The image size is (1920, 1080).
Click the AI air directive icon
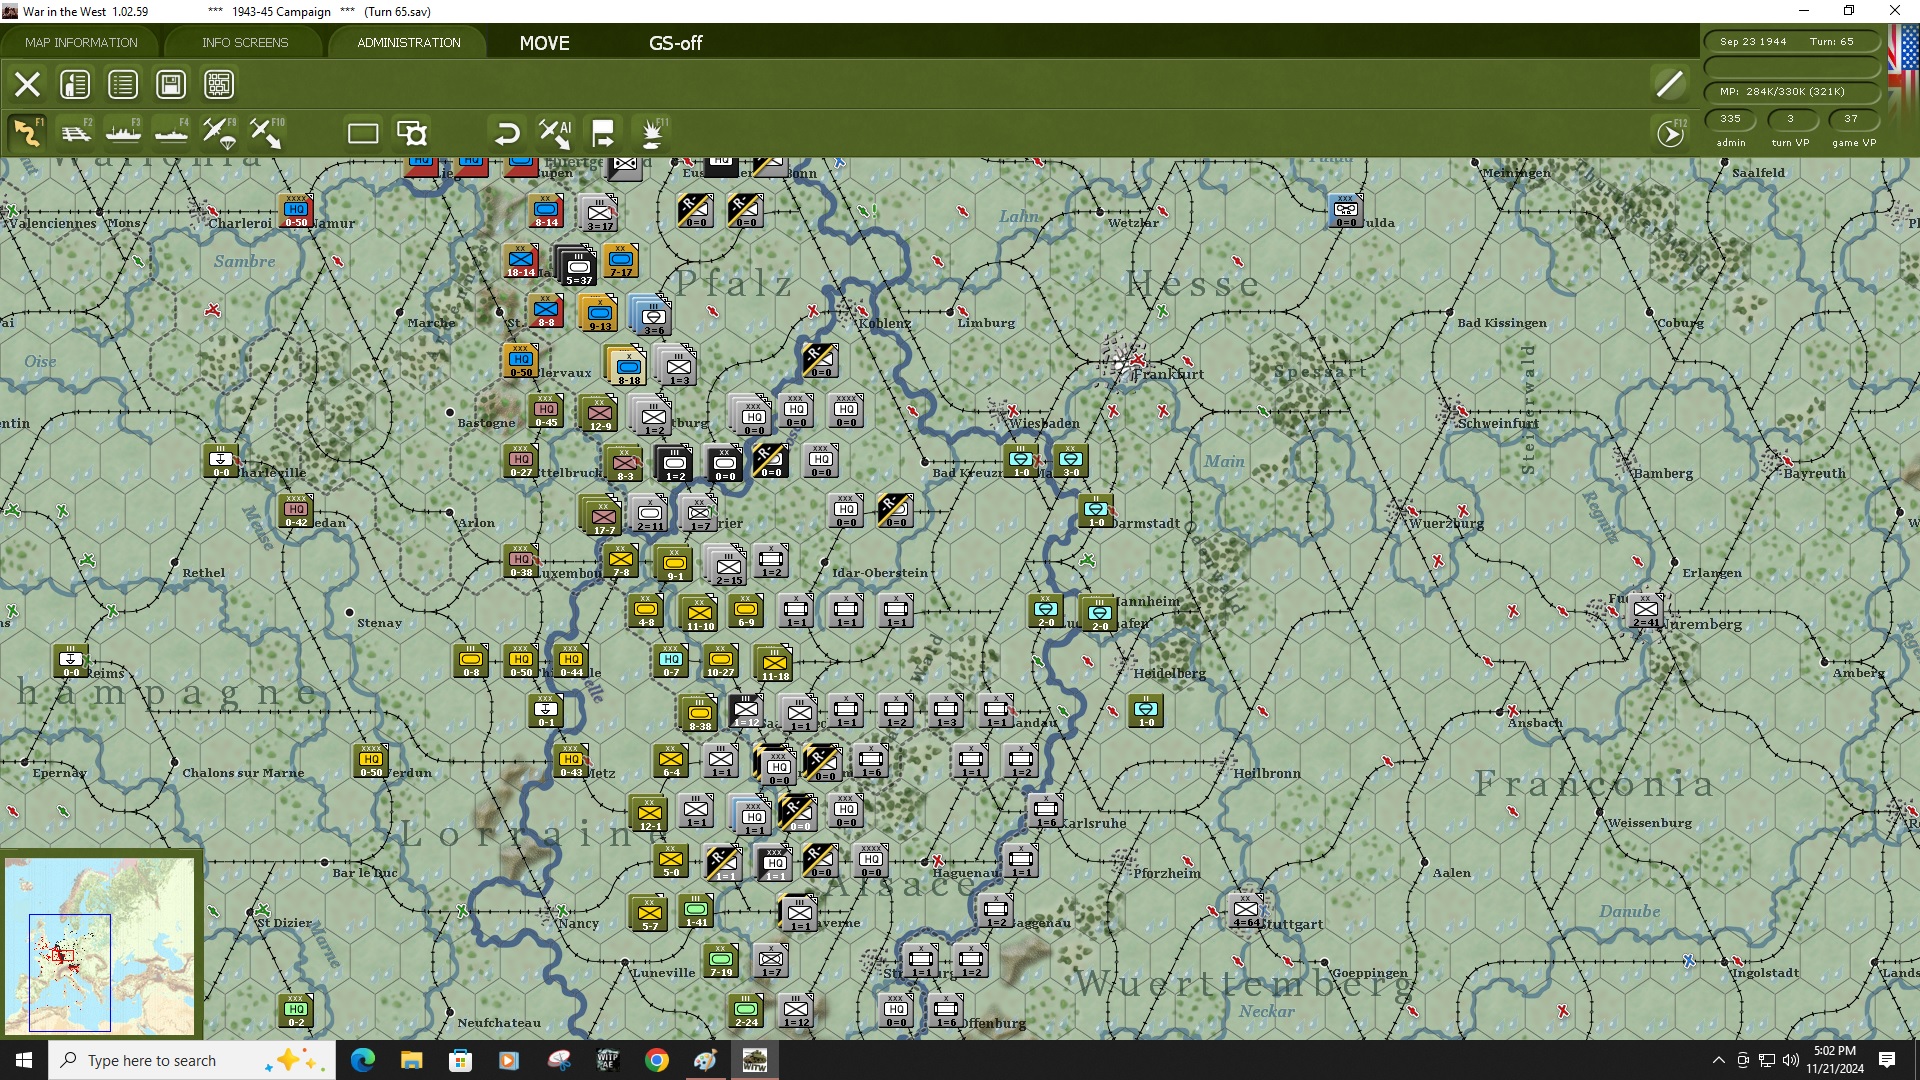coord(554,133)
